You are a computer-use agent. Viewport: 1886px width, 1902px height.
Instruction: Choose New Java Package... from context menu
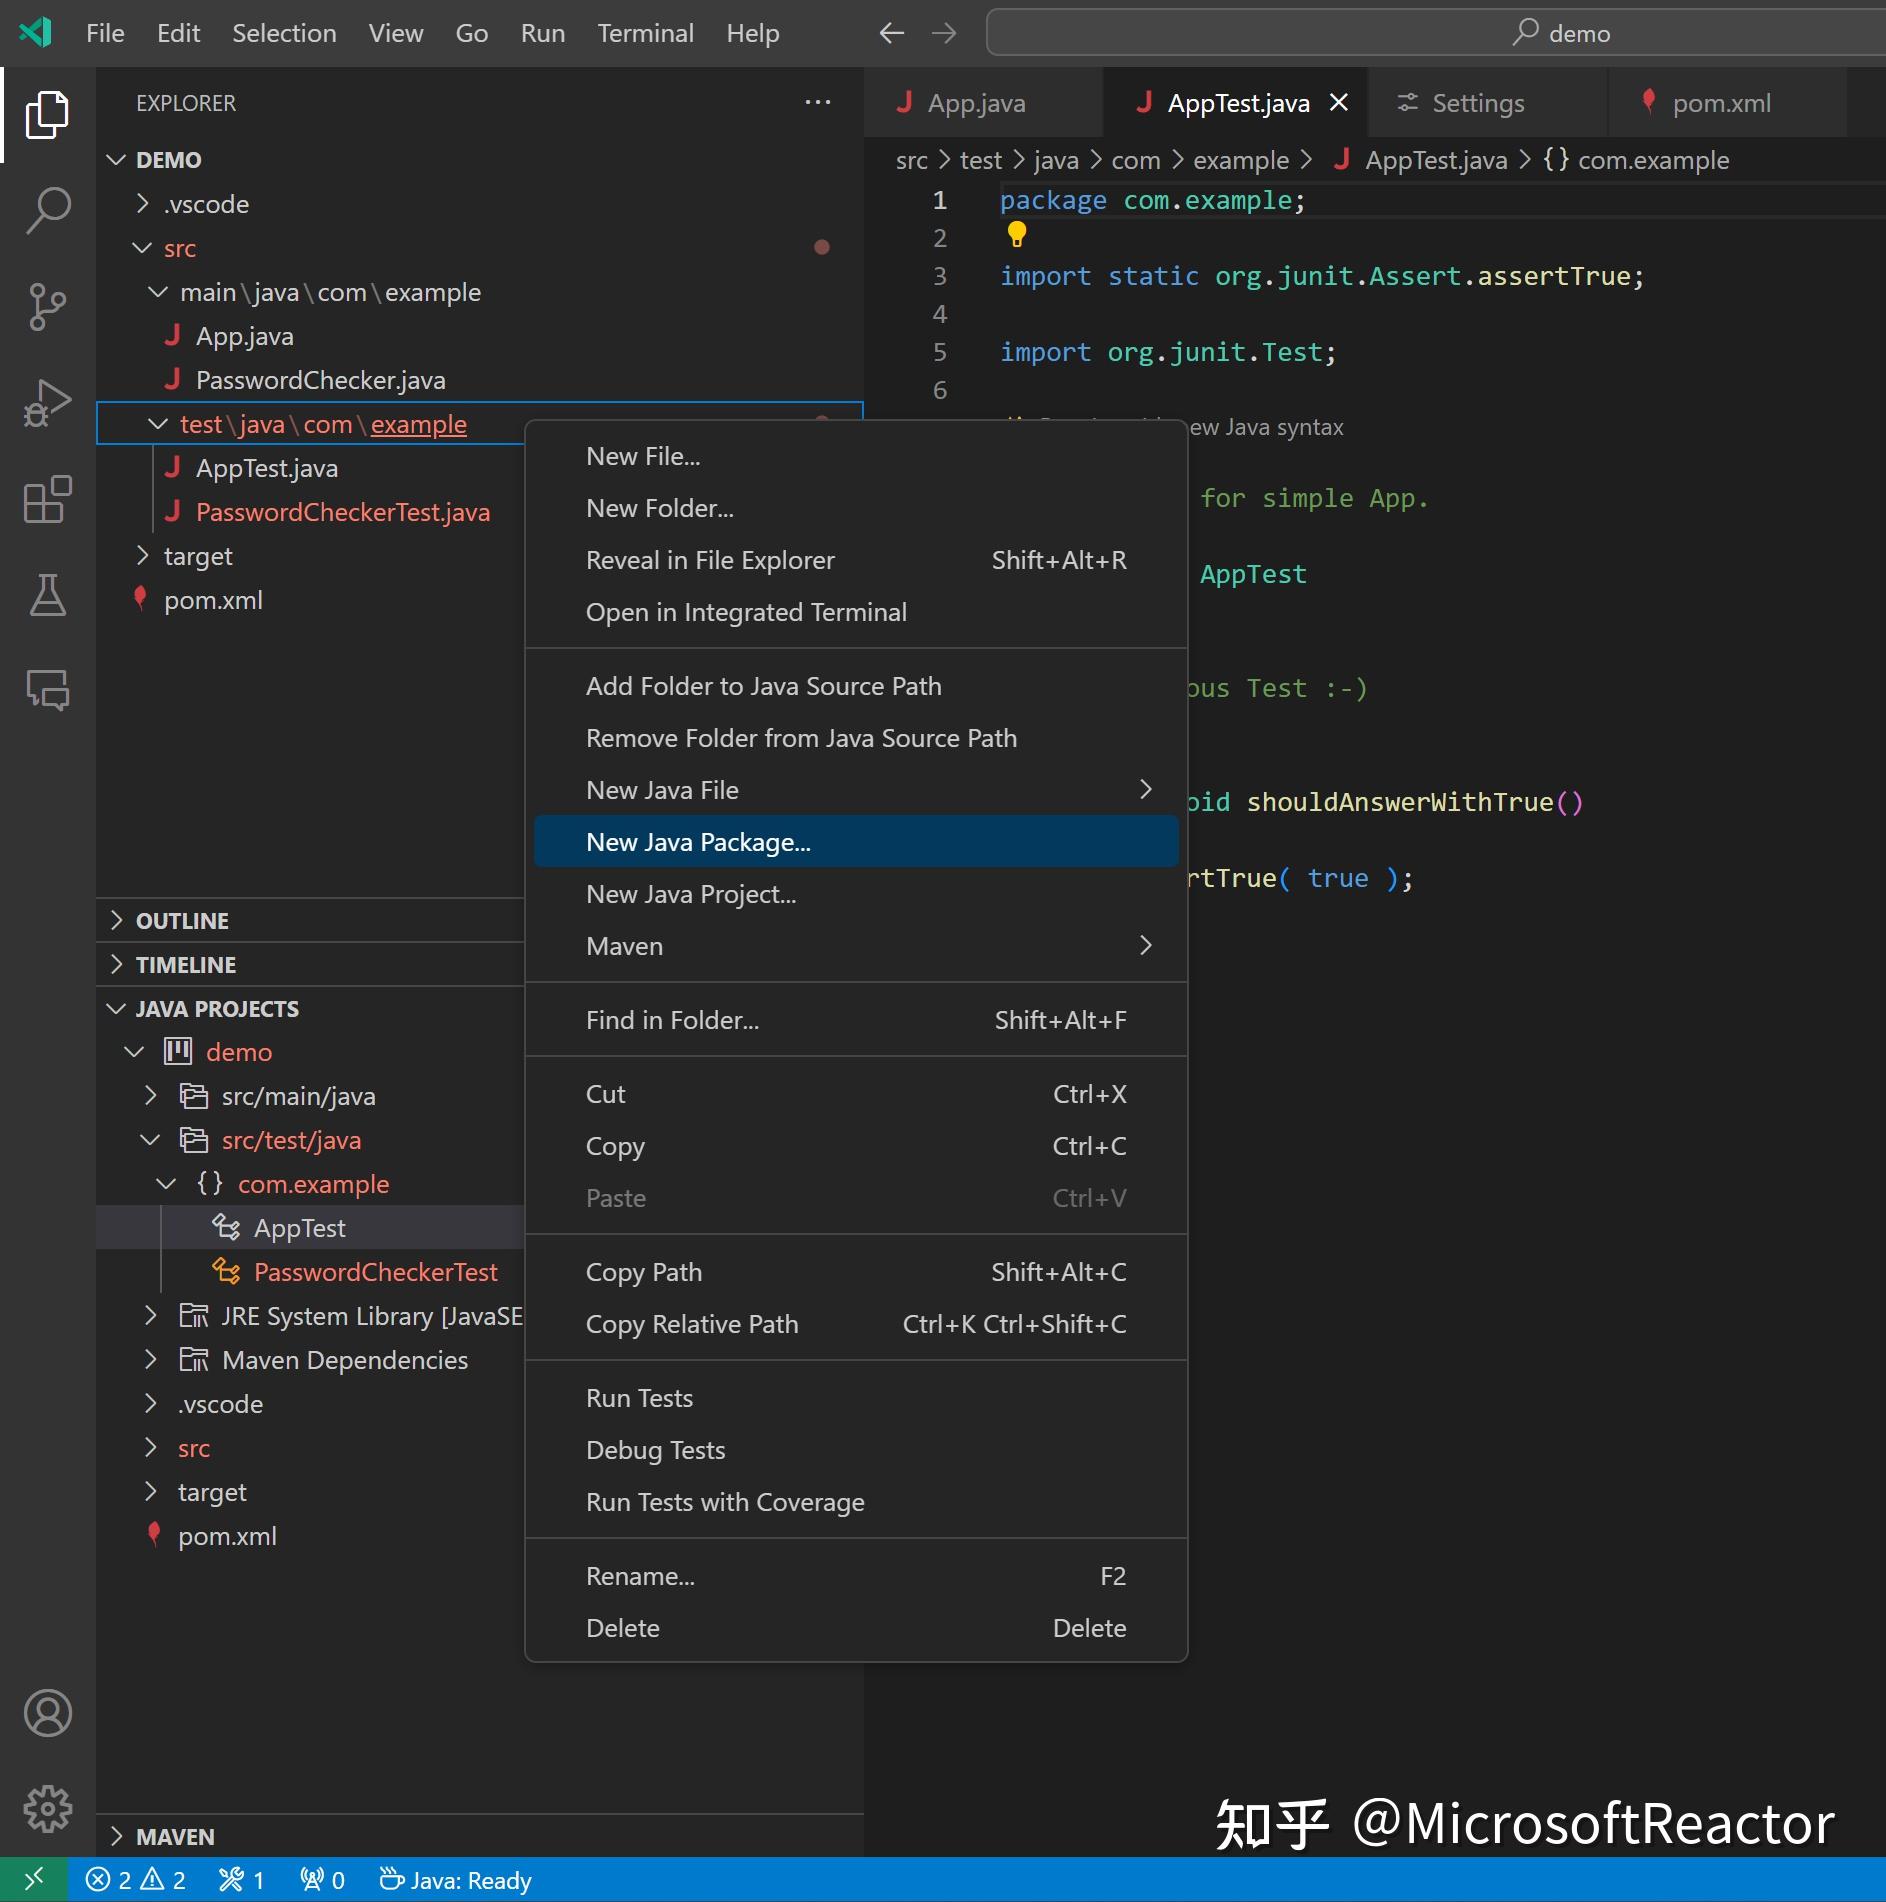click(856, 842)
